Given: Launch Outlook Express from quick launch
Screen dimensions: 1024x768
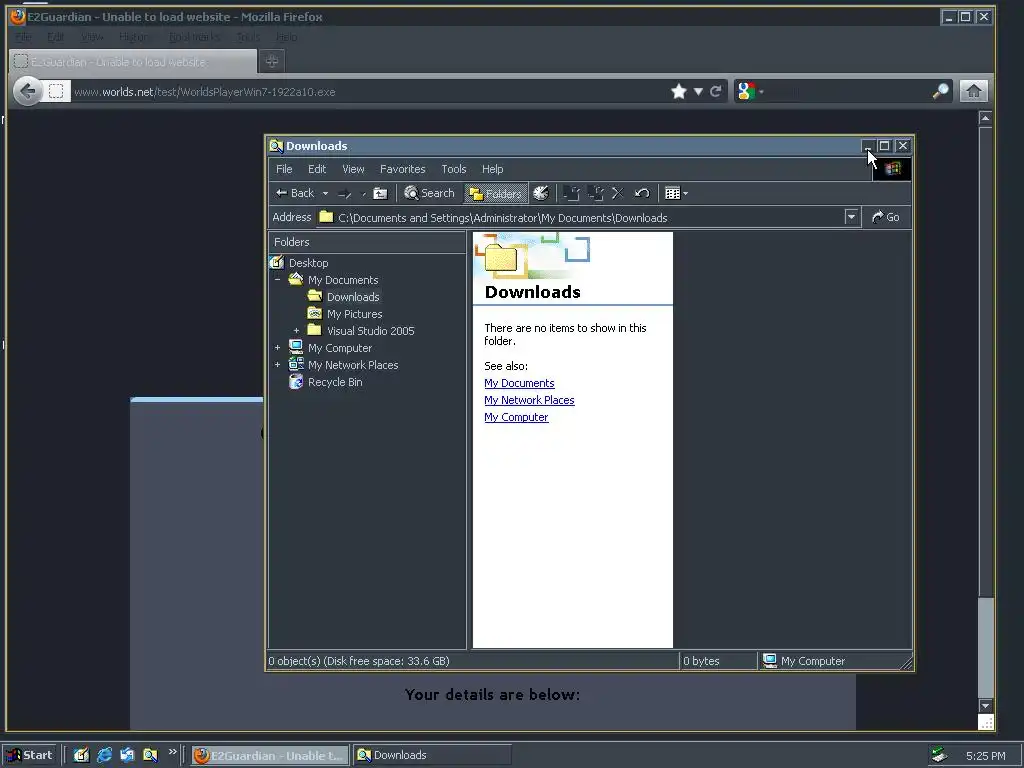Looking at the screenshot, I should click(x=127, y=756).
